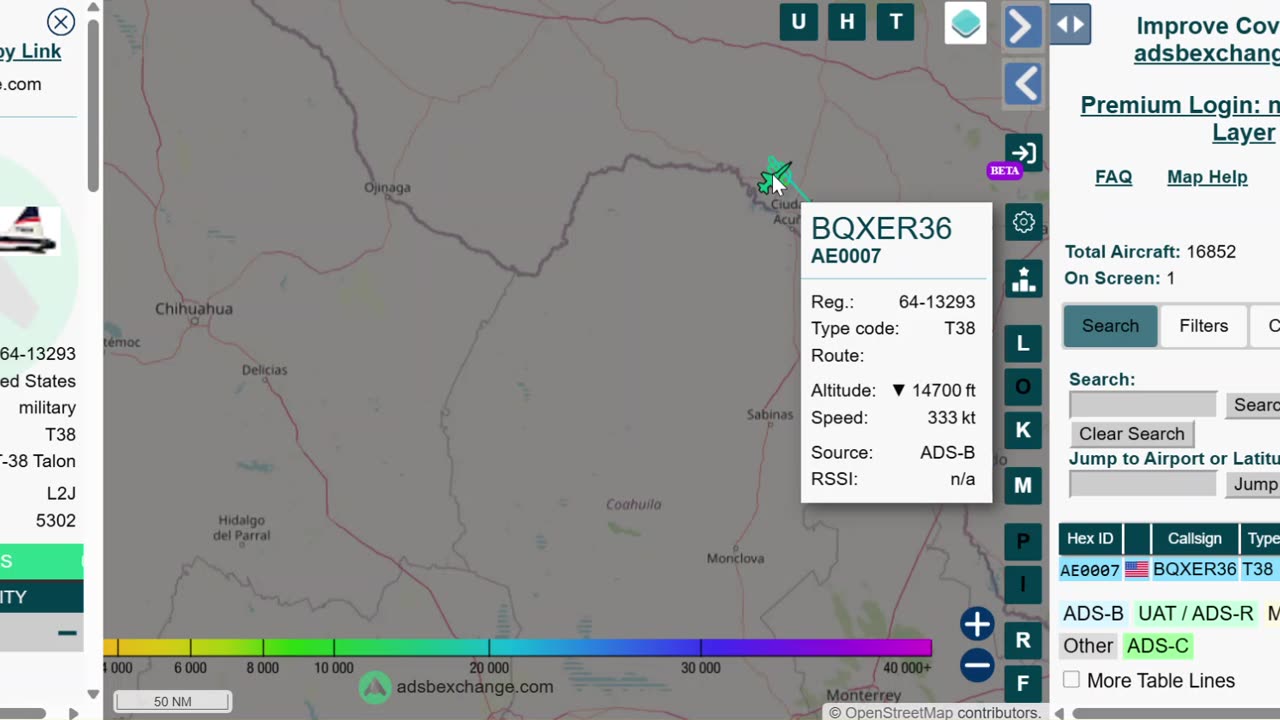This screenshot has width=1280, height=720.
Task: Open the Map Help link
Action: (x=1207, y=177)
